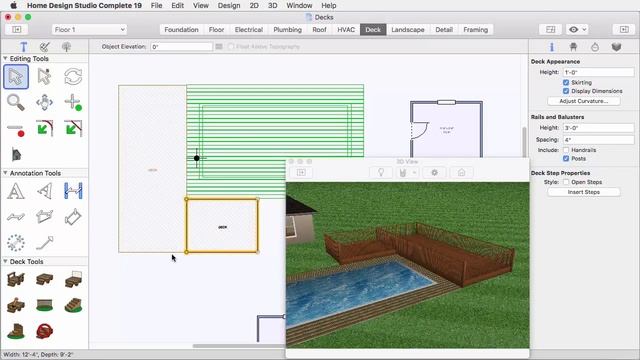Switch to the Foundation plan tab
Screen dimensions: 640x360
tap(181, 29)
